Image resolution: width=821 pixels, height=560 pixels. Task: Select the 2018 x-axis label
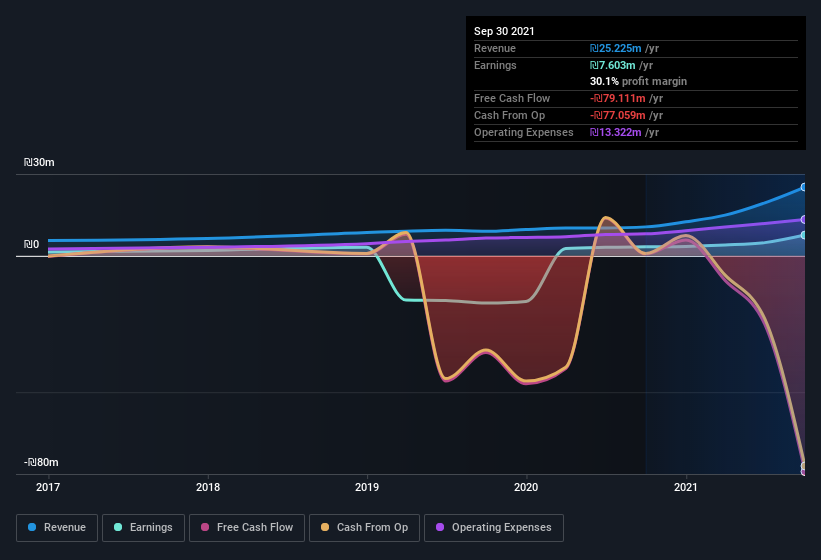[x=208, y=487]
